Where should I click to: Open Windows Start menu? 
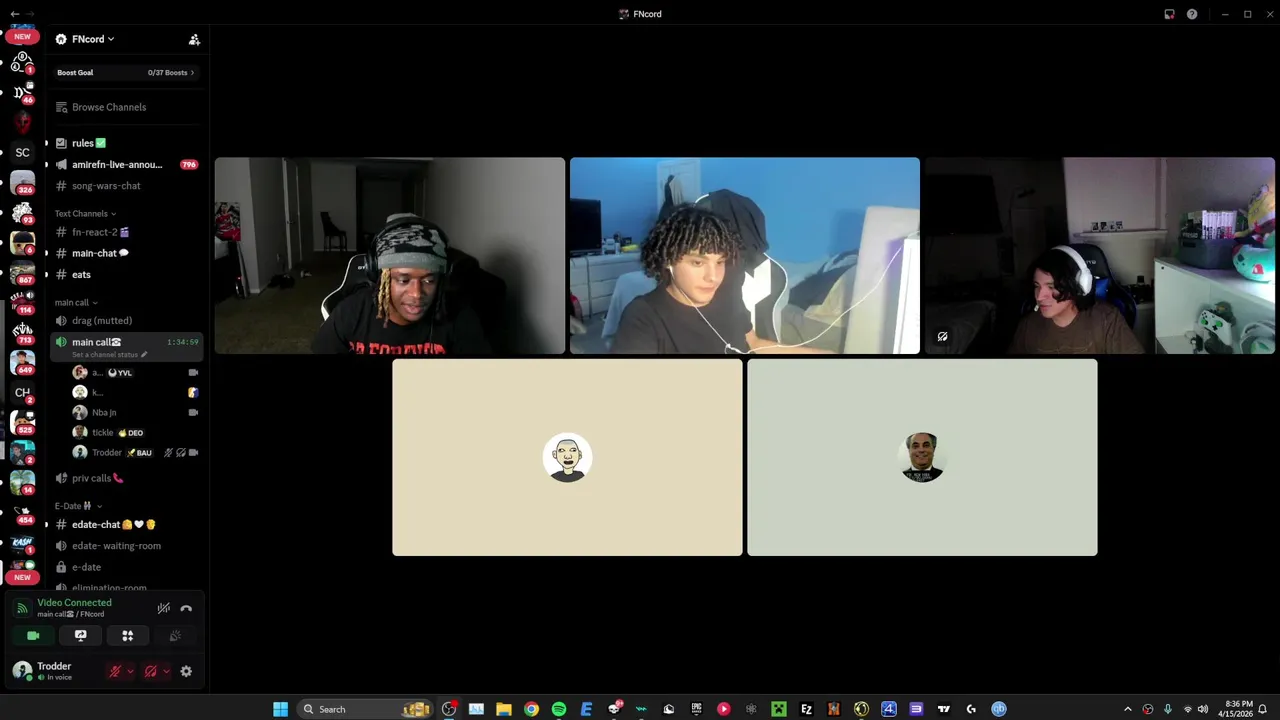coord(281,709)
